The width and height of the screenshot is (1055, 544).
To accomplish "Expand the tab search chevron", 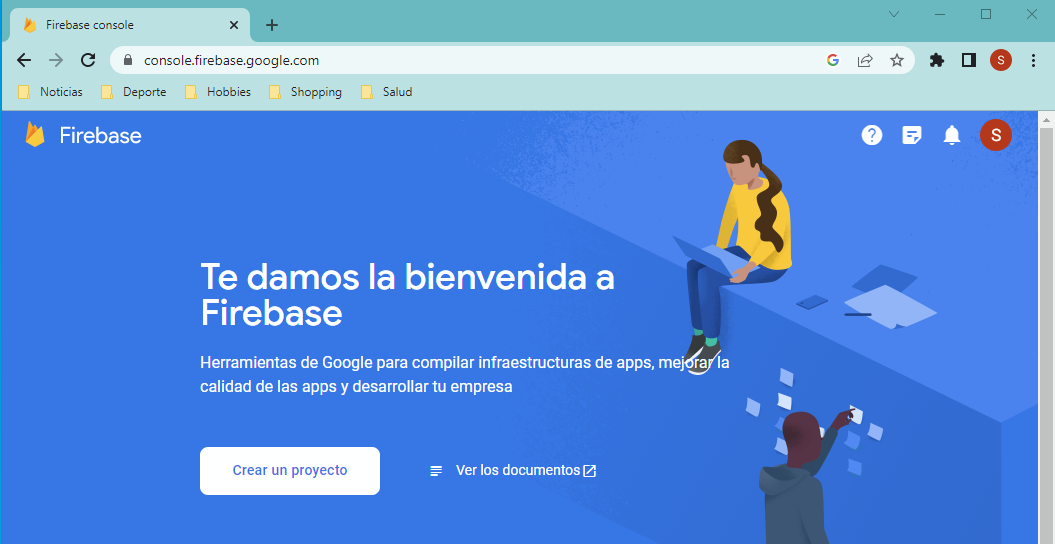I will pos(894,14).
